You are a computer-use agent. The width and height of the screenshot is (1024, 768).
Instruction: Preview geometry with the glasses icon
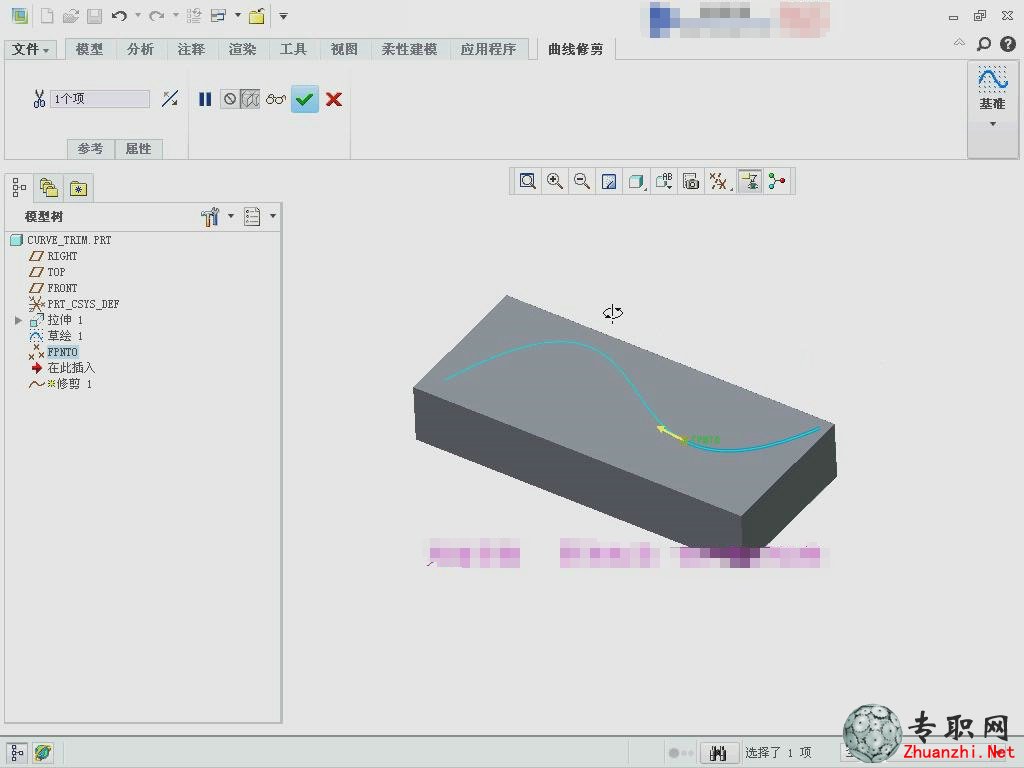point(276,99)
